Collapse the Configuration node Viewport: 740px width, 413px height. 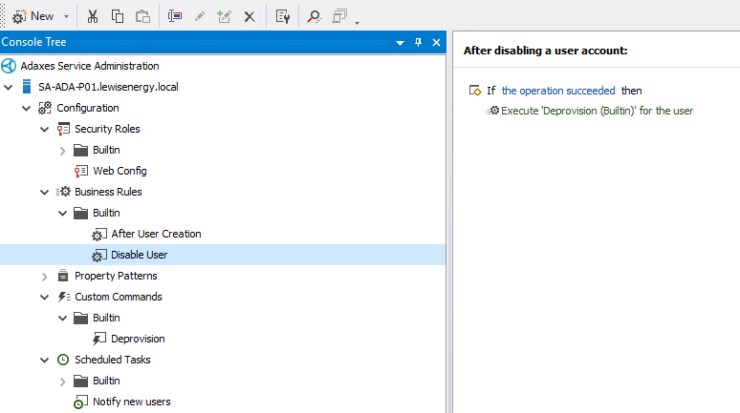[x=26, y=109]
